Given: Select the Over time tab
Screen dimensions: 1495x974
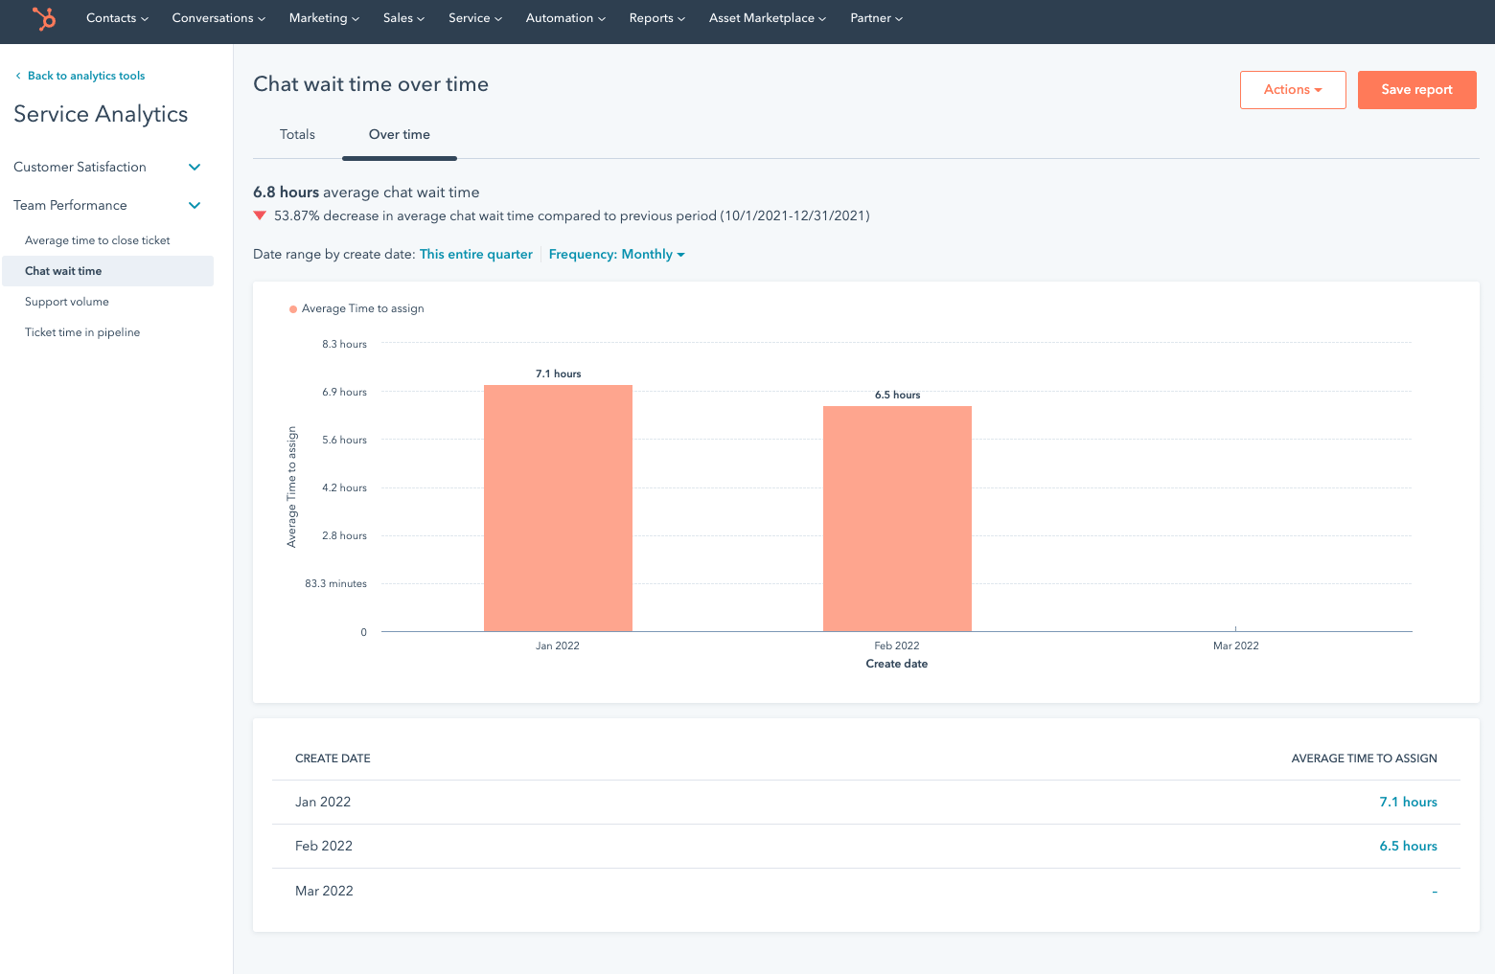Looking at the screenshot, I should 399,134.
